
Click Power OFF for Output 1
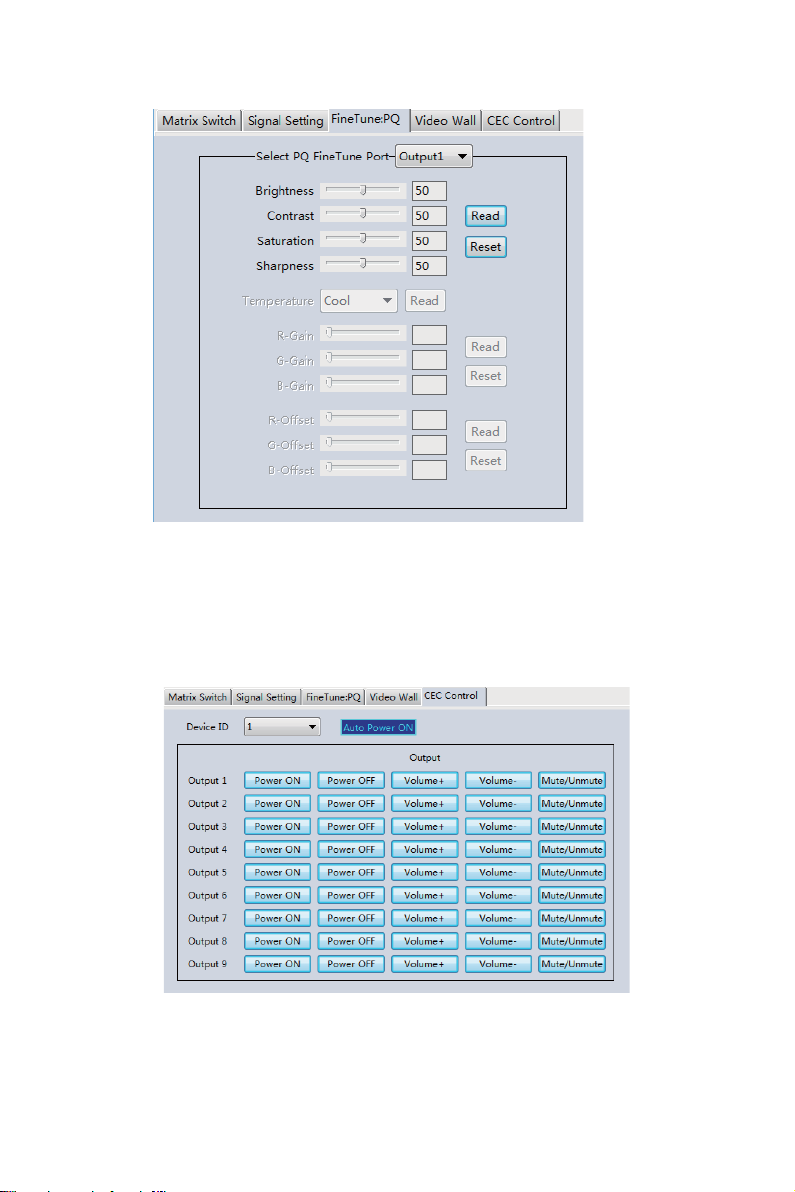click(351, 781)
